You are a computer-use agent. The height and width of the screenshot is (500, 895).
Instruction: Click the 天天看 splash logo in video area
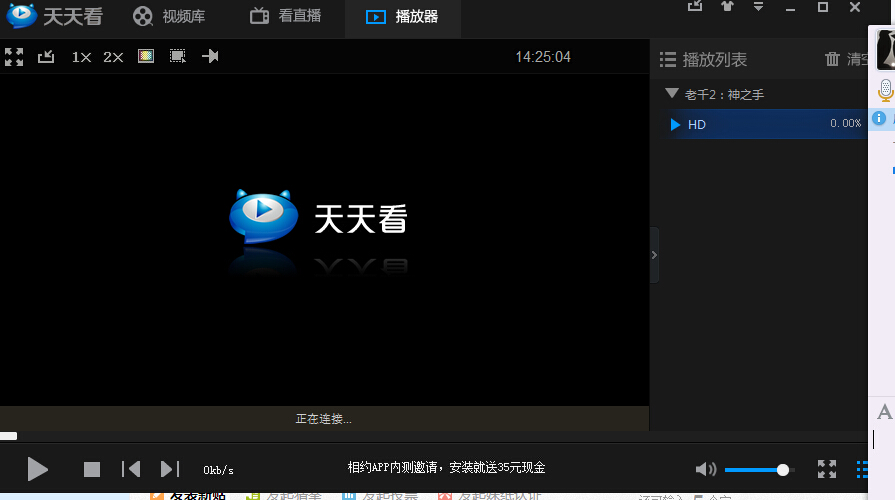[x=318, y=217]
